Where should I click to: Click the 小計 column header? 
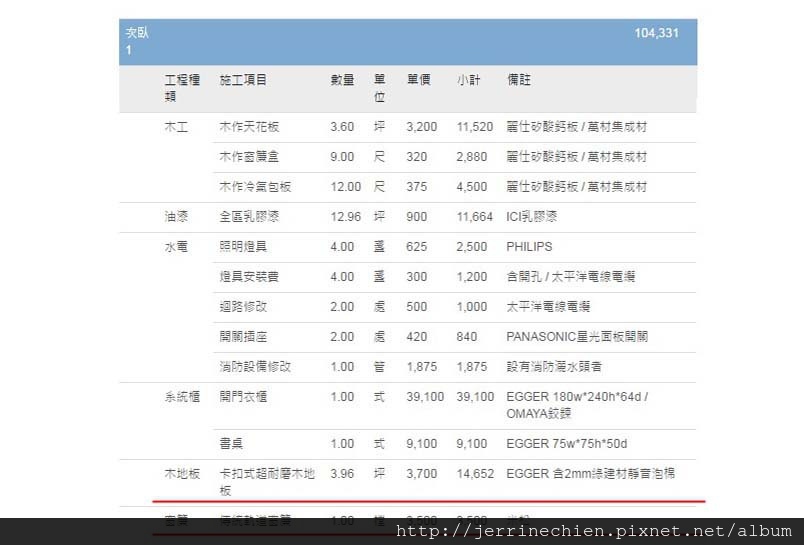point(469,79)
